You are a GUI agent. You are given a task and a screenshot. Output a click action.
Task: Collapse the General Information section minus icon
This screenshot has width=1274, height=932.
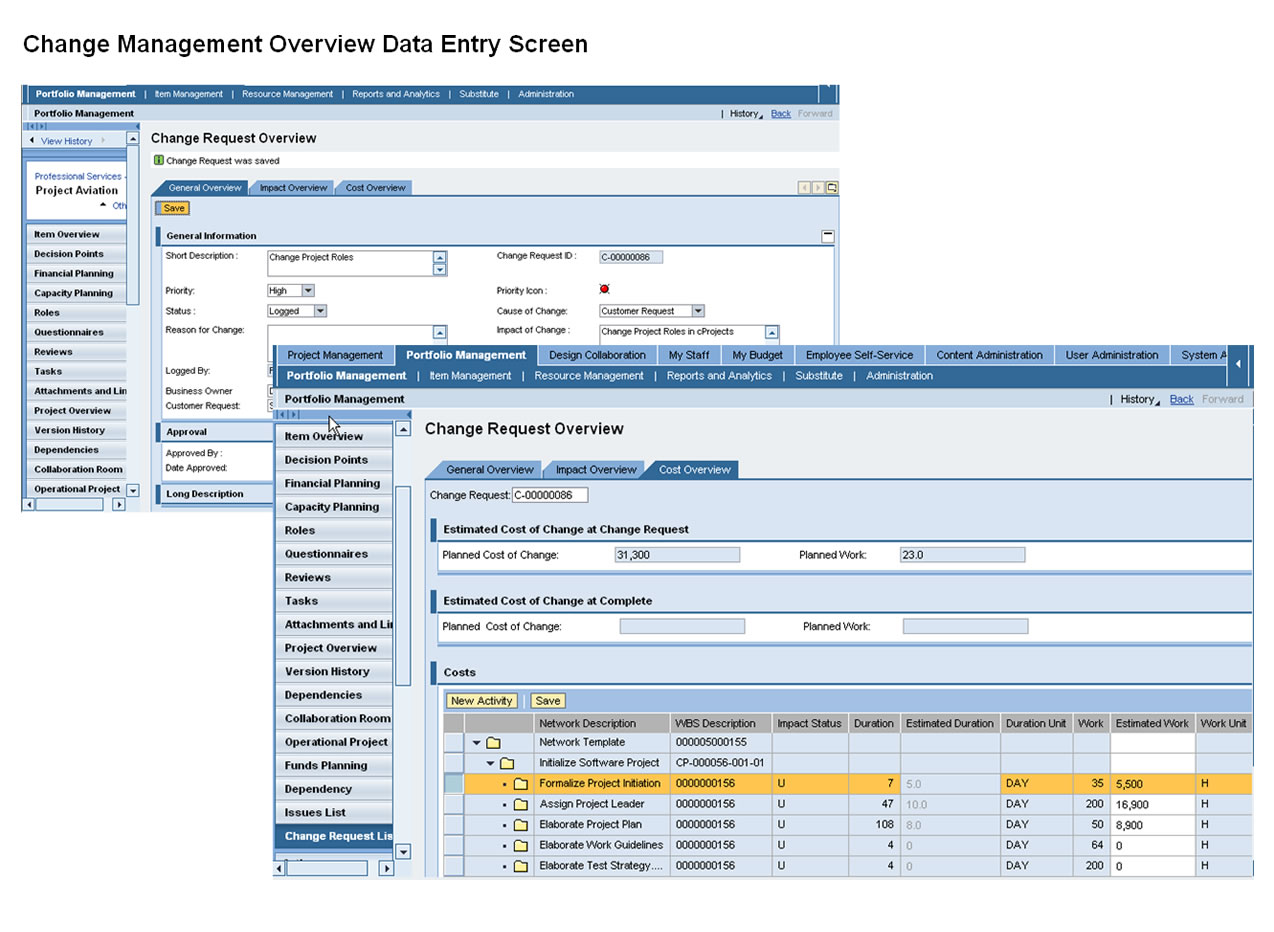827,236
